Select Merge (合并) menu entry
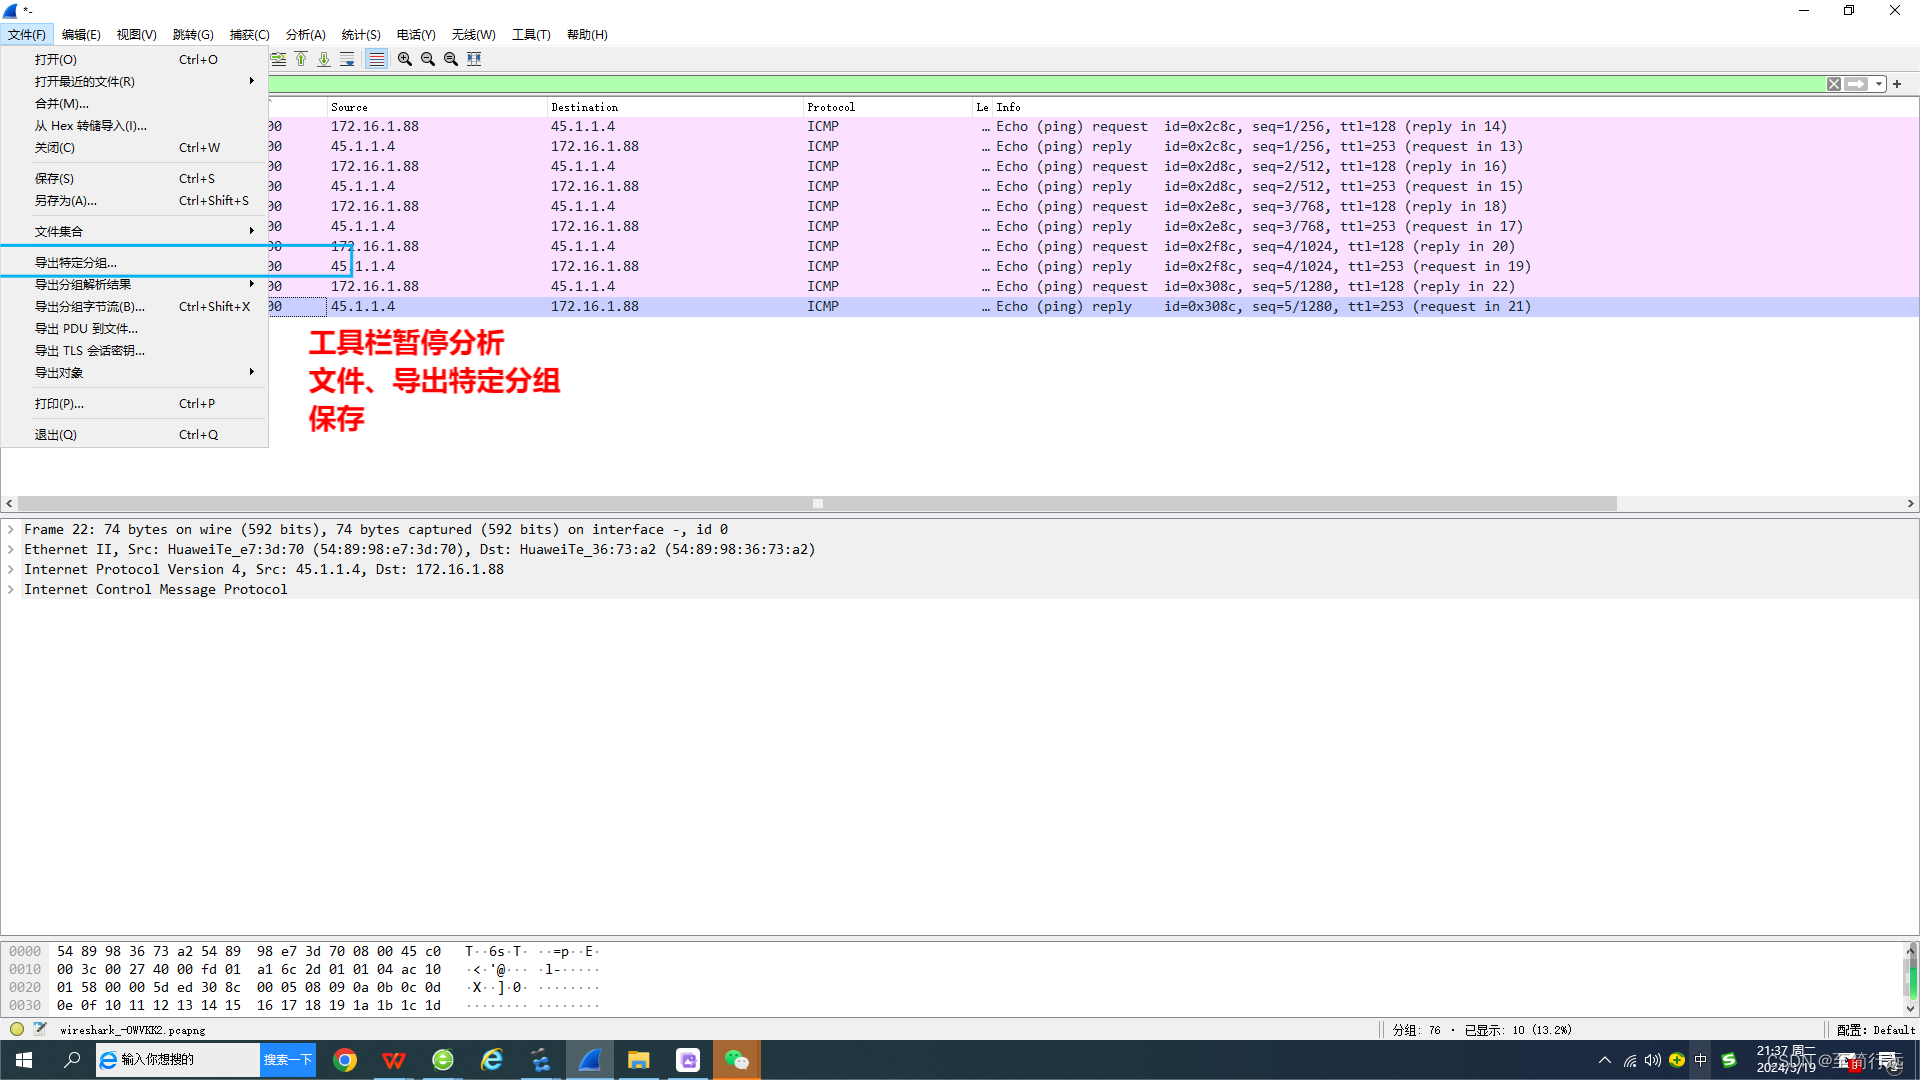Screen dimensions: 1920x1080 click(134, 103)
